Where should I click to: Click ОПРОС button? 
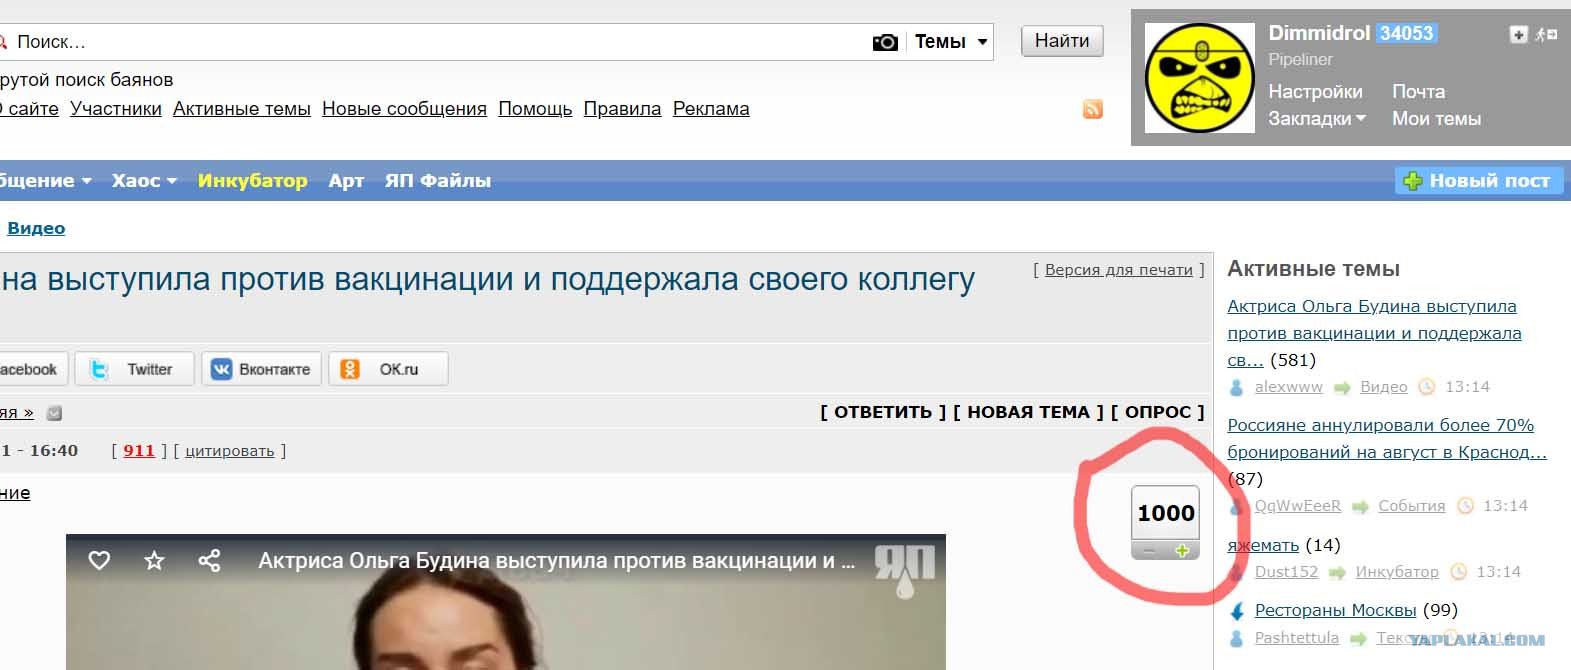(x=1158, y=412)
